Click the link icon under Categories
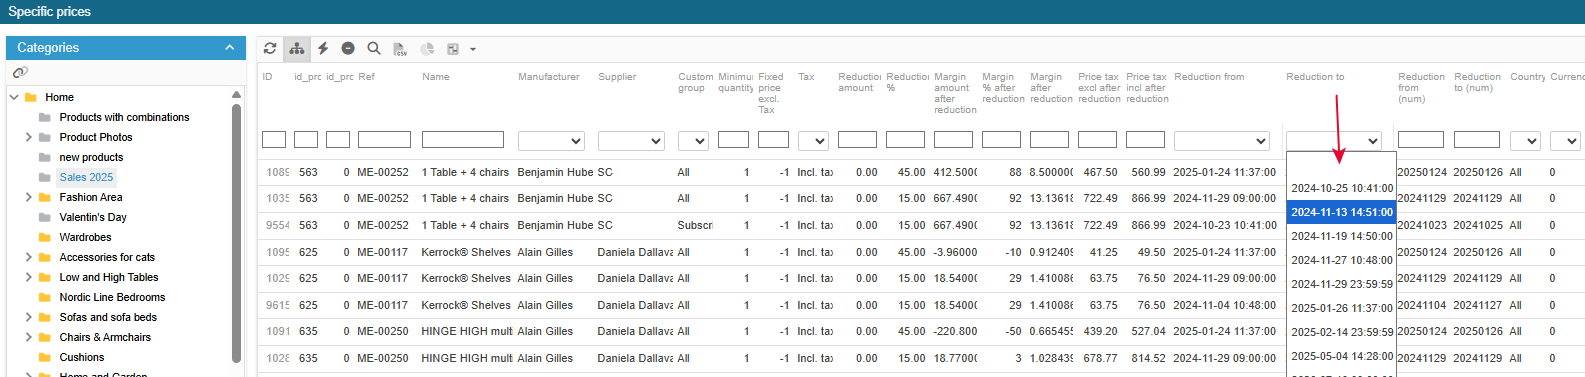Image resolution: width=1585 pixels, height=377 pixels. pos(19,73)
